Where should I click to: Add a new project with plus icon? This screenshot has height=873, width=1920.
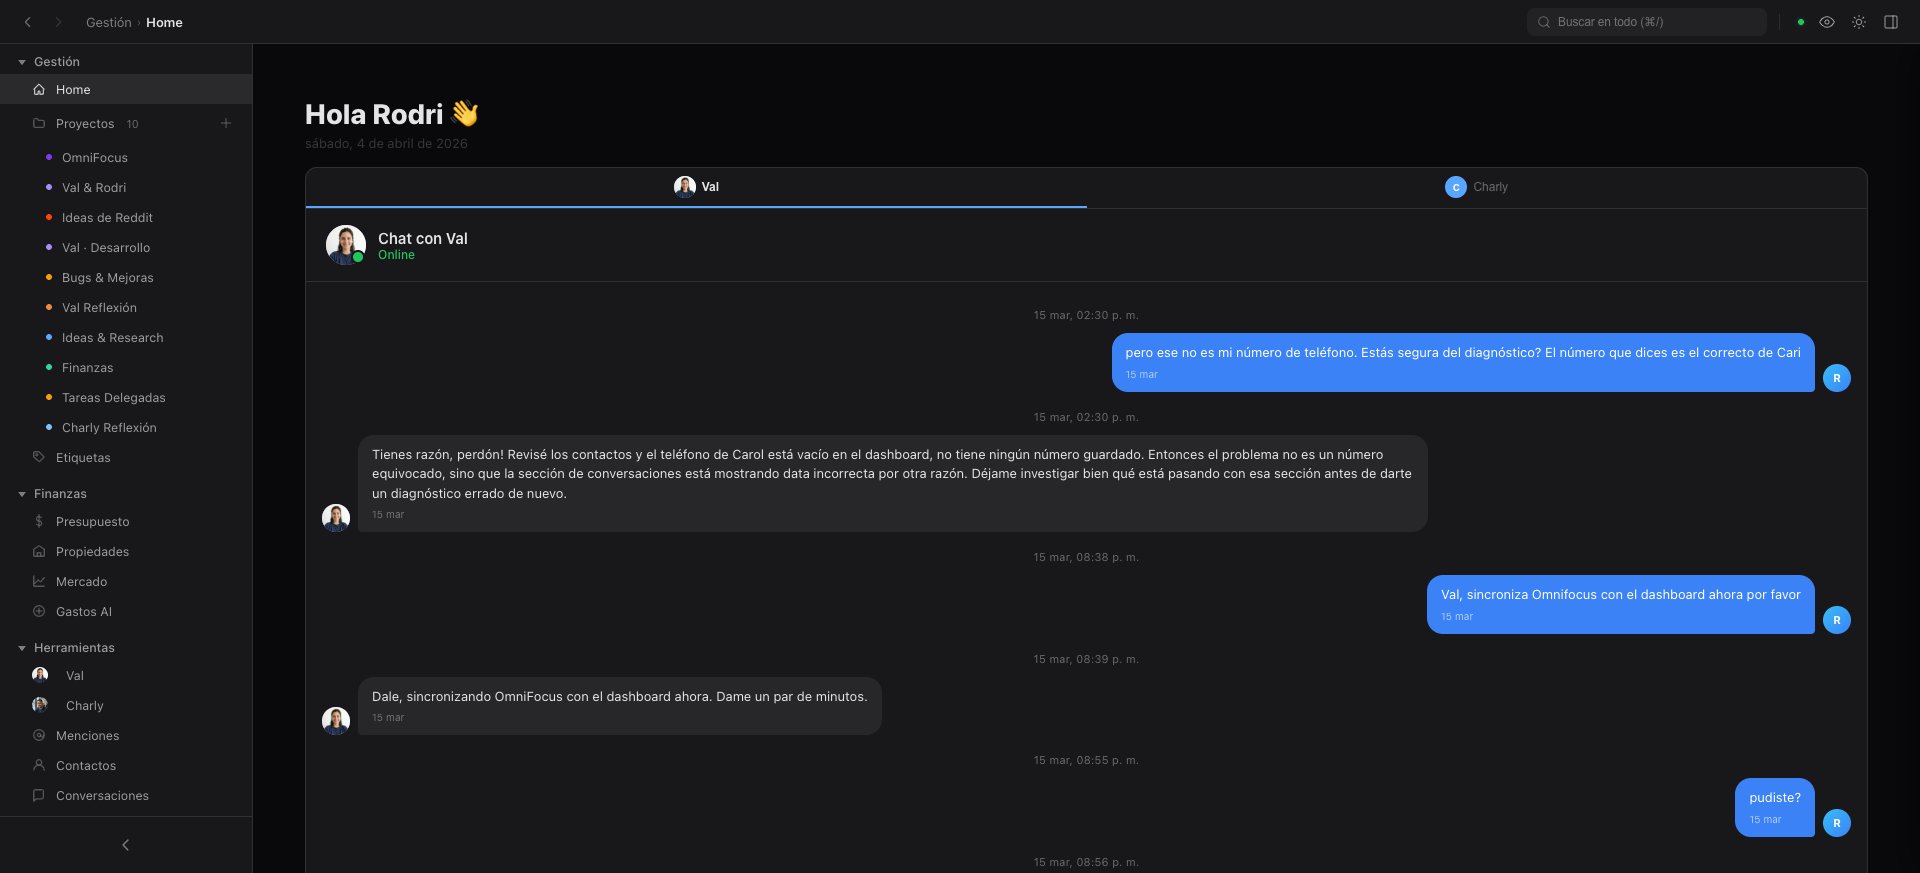tap(226, 123)
